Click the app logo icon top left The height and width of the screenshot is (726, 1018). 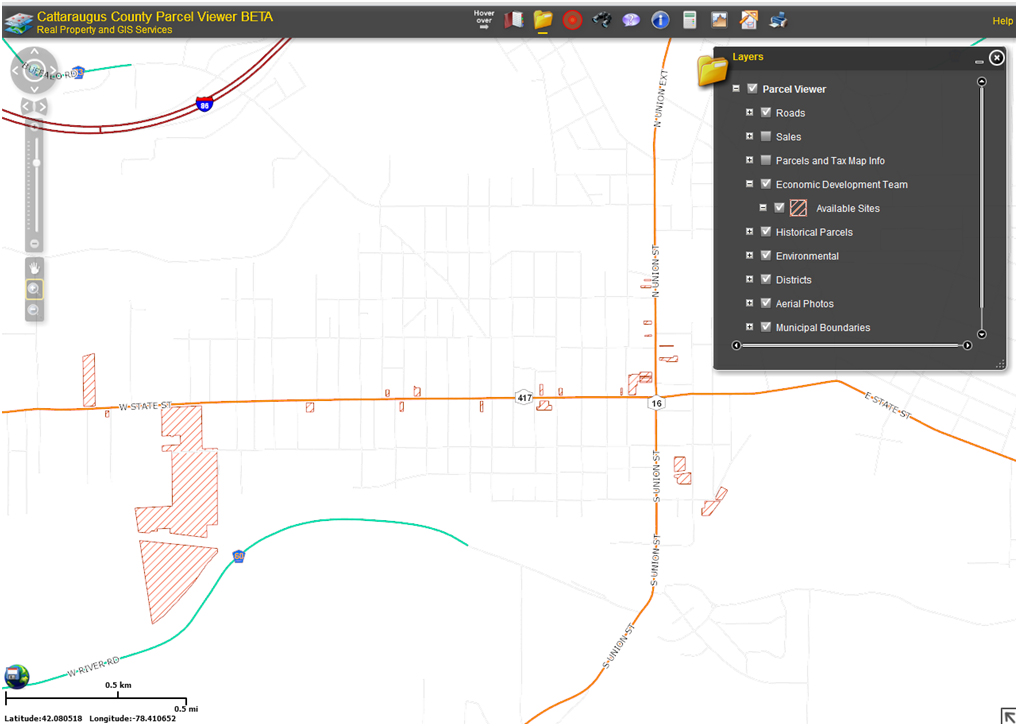coord(18,23)
